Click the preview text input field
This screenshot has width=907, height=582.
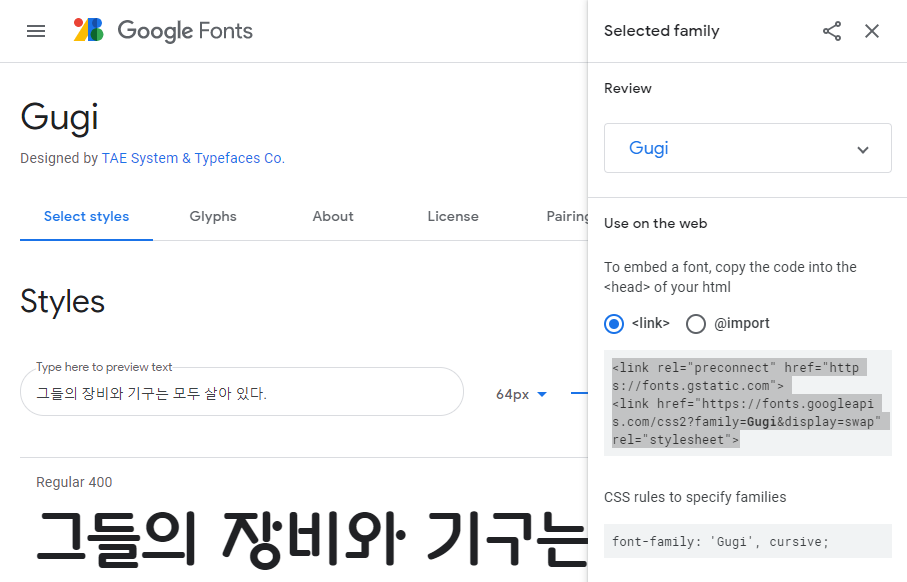coord(242,392)
